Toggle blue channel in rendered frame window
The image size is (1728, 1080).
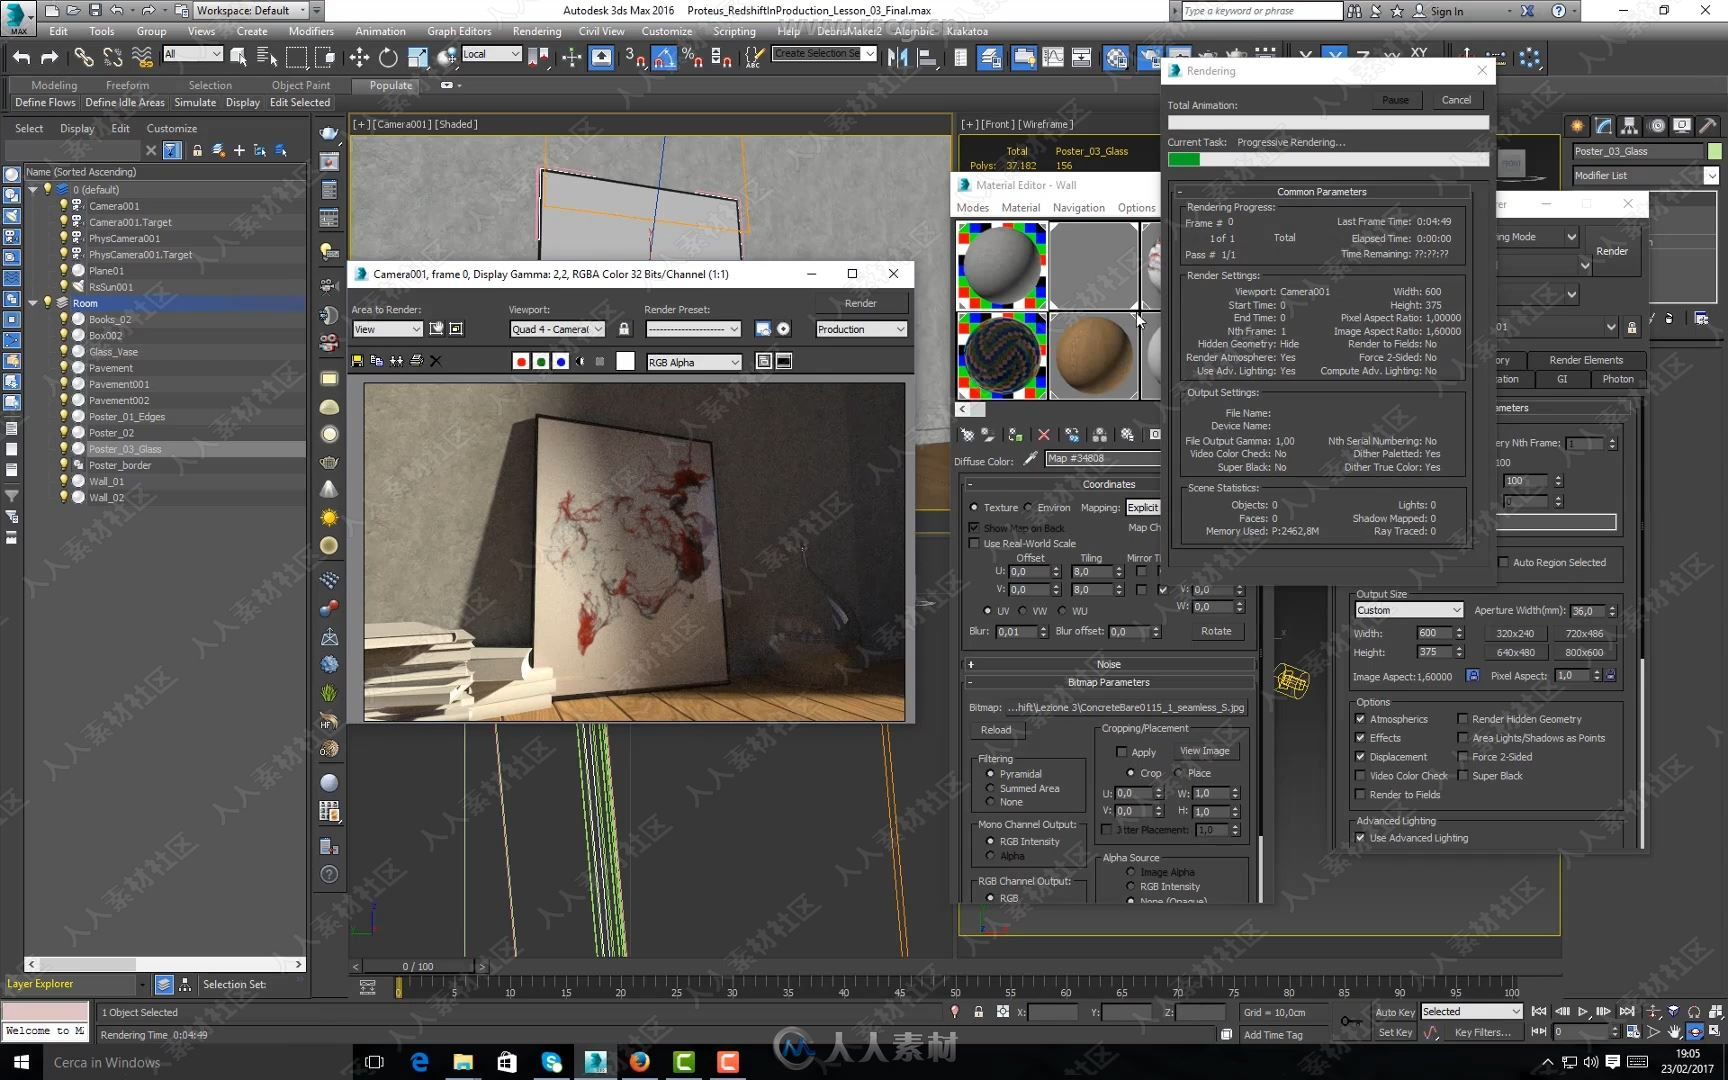tap(561, 362)
